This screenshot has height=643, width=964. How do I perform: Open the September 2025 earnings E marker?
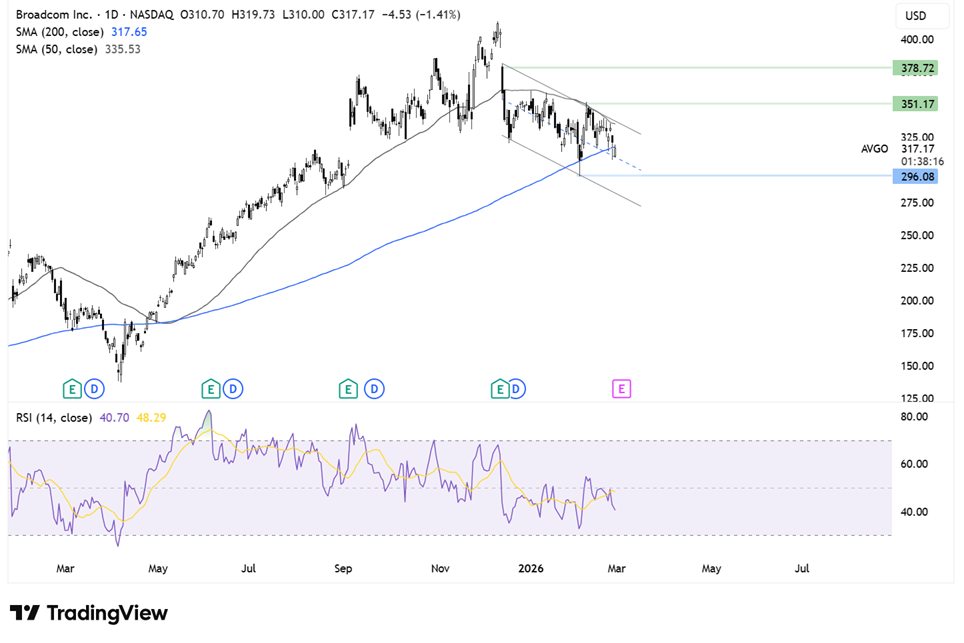coord(349,389)
